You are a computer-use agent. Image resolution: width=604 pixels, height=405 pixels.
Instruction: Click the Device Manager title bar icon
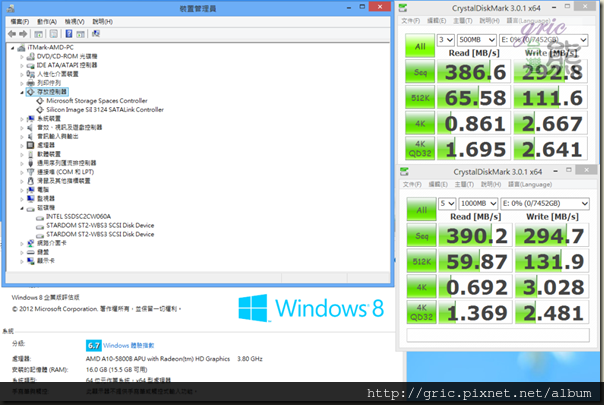(x=11, y=8)
